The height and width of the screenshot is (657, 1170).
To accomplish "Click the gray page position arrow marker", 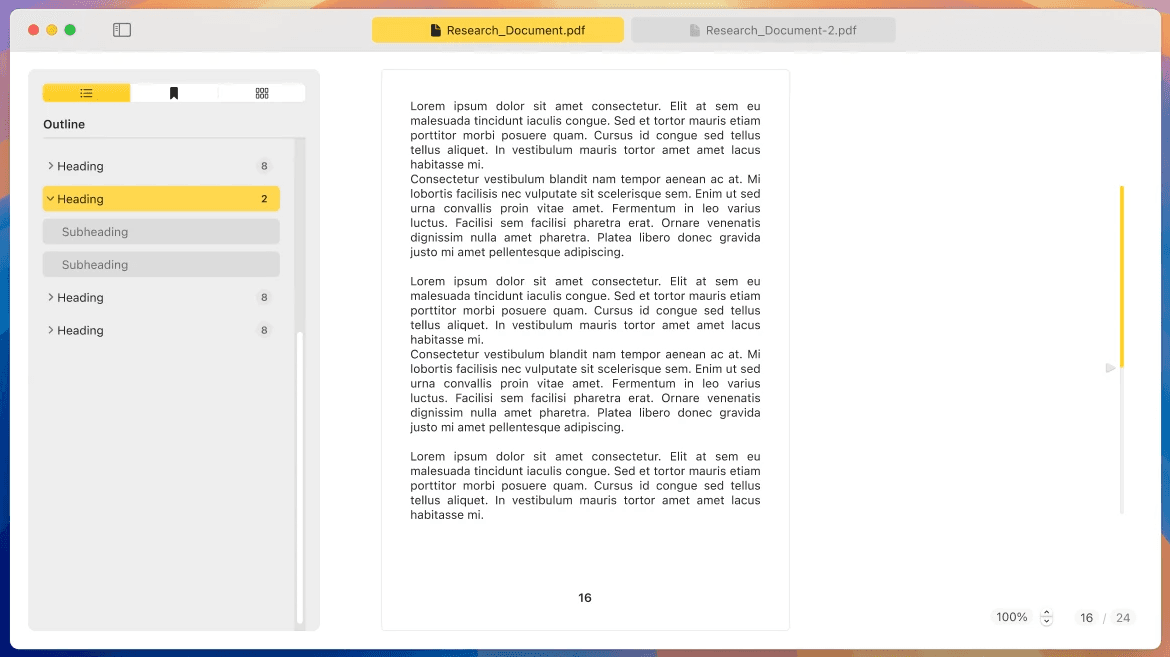I will (1110, 368).
